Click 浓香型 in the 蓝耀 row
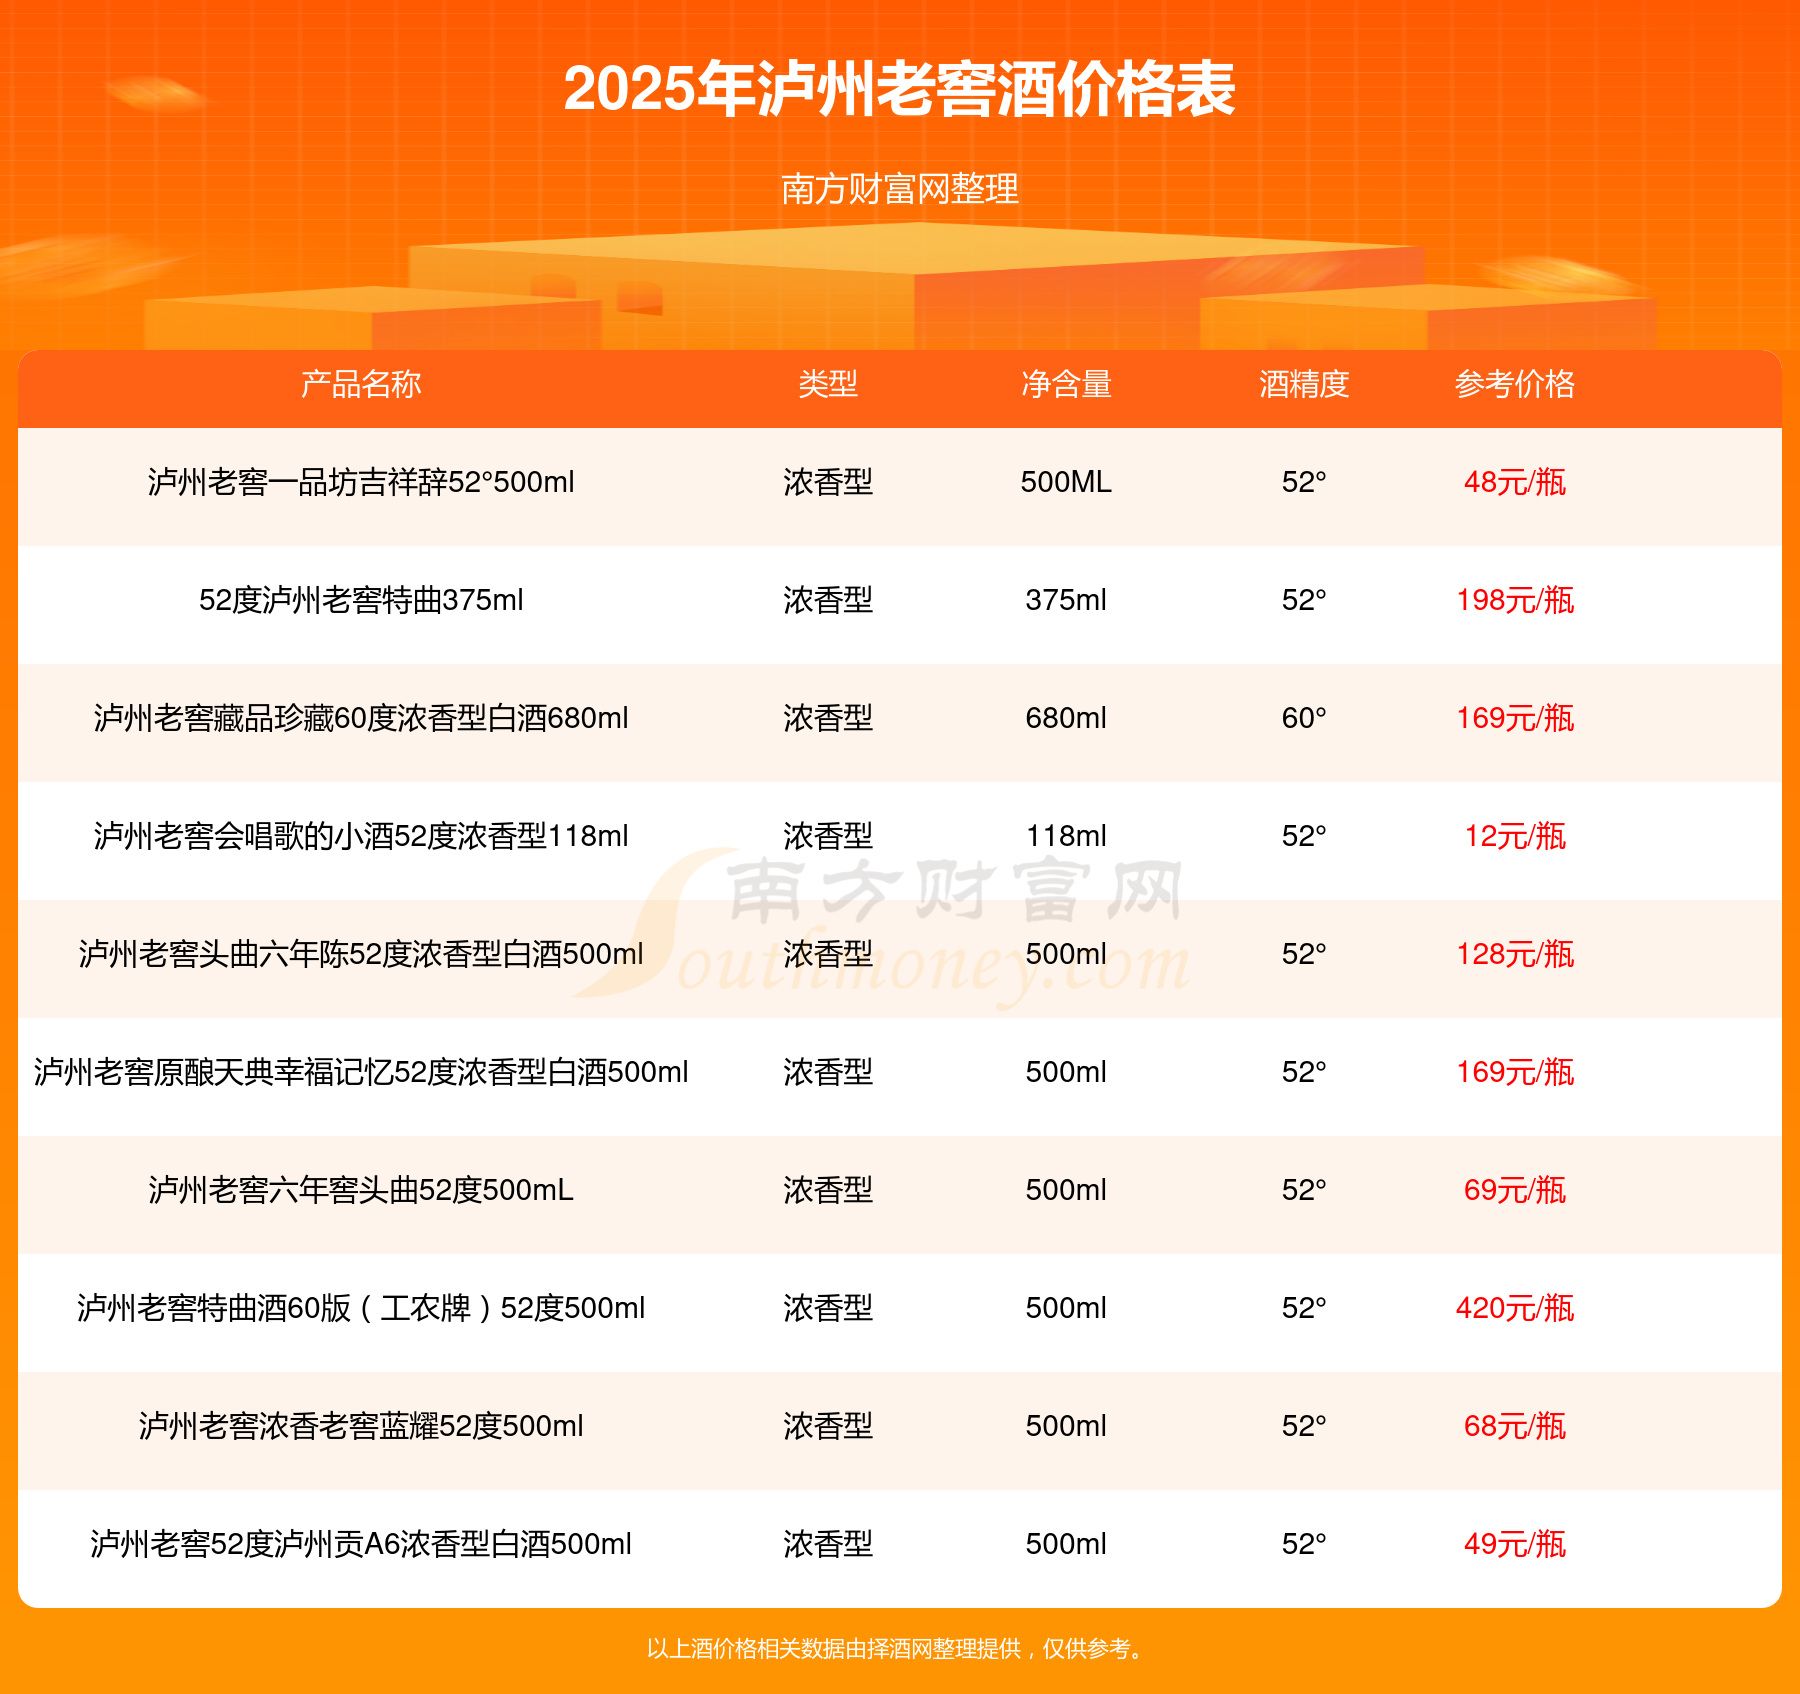This screenshot has height=1694, width=1800. tap(828, 1426)
